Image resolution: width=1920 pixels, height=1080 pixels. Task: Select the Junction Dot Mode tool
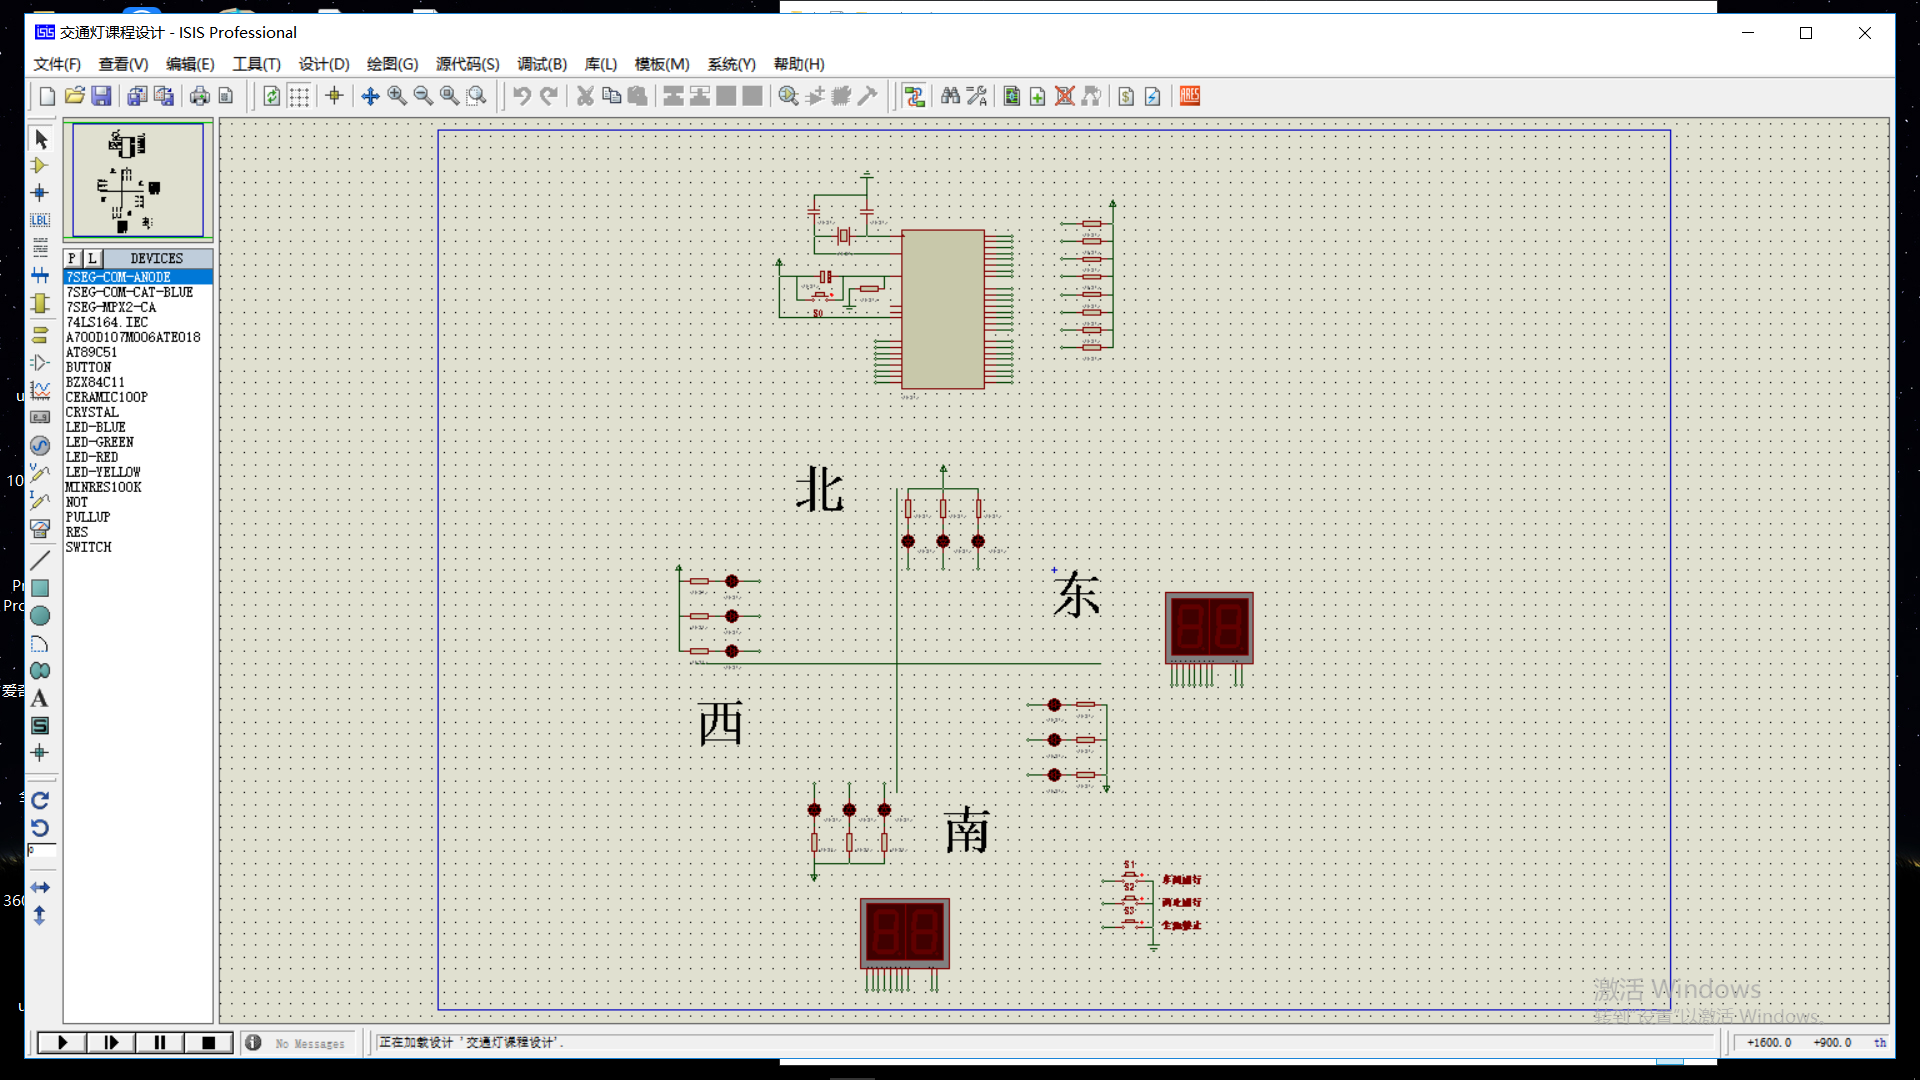point(40,193)
